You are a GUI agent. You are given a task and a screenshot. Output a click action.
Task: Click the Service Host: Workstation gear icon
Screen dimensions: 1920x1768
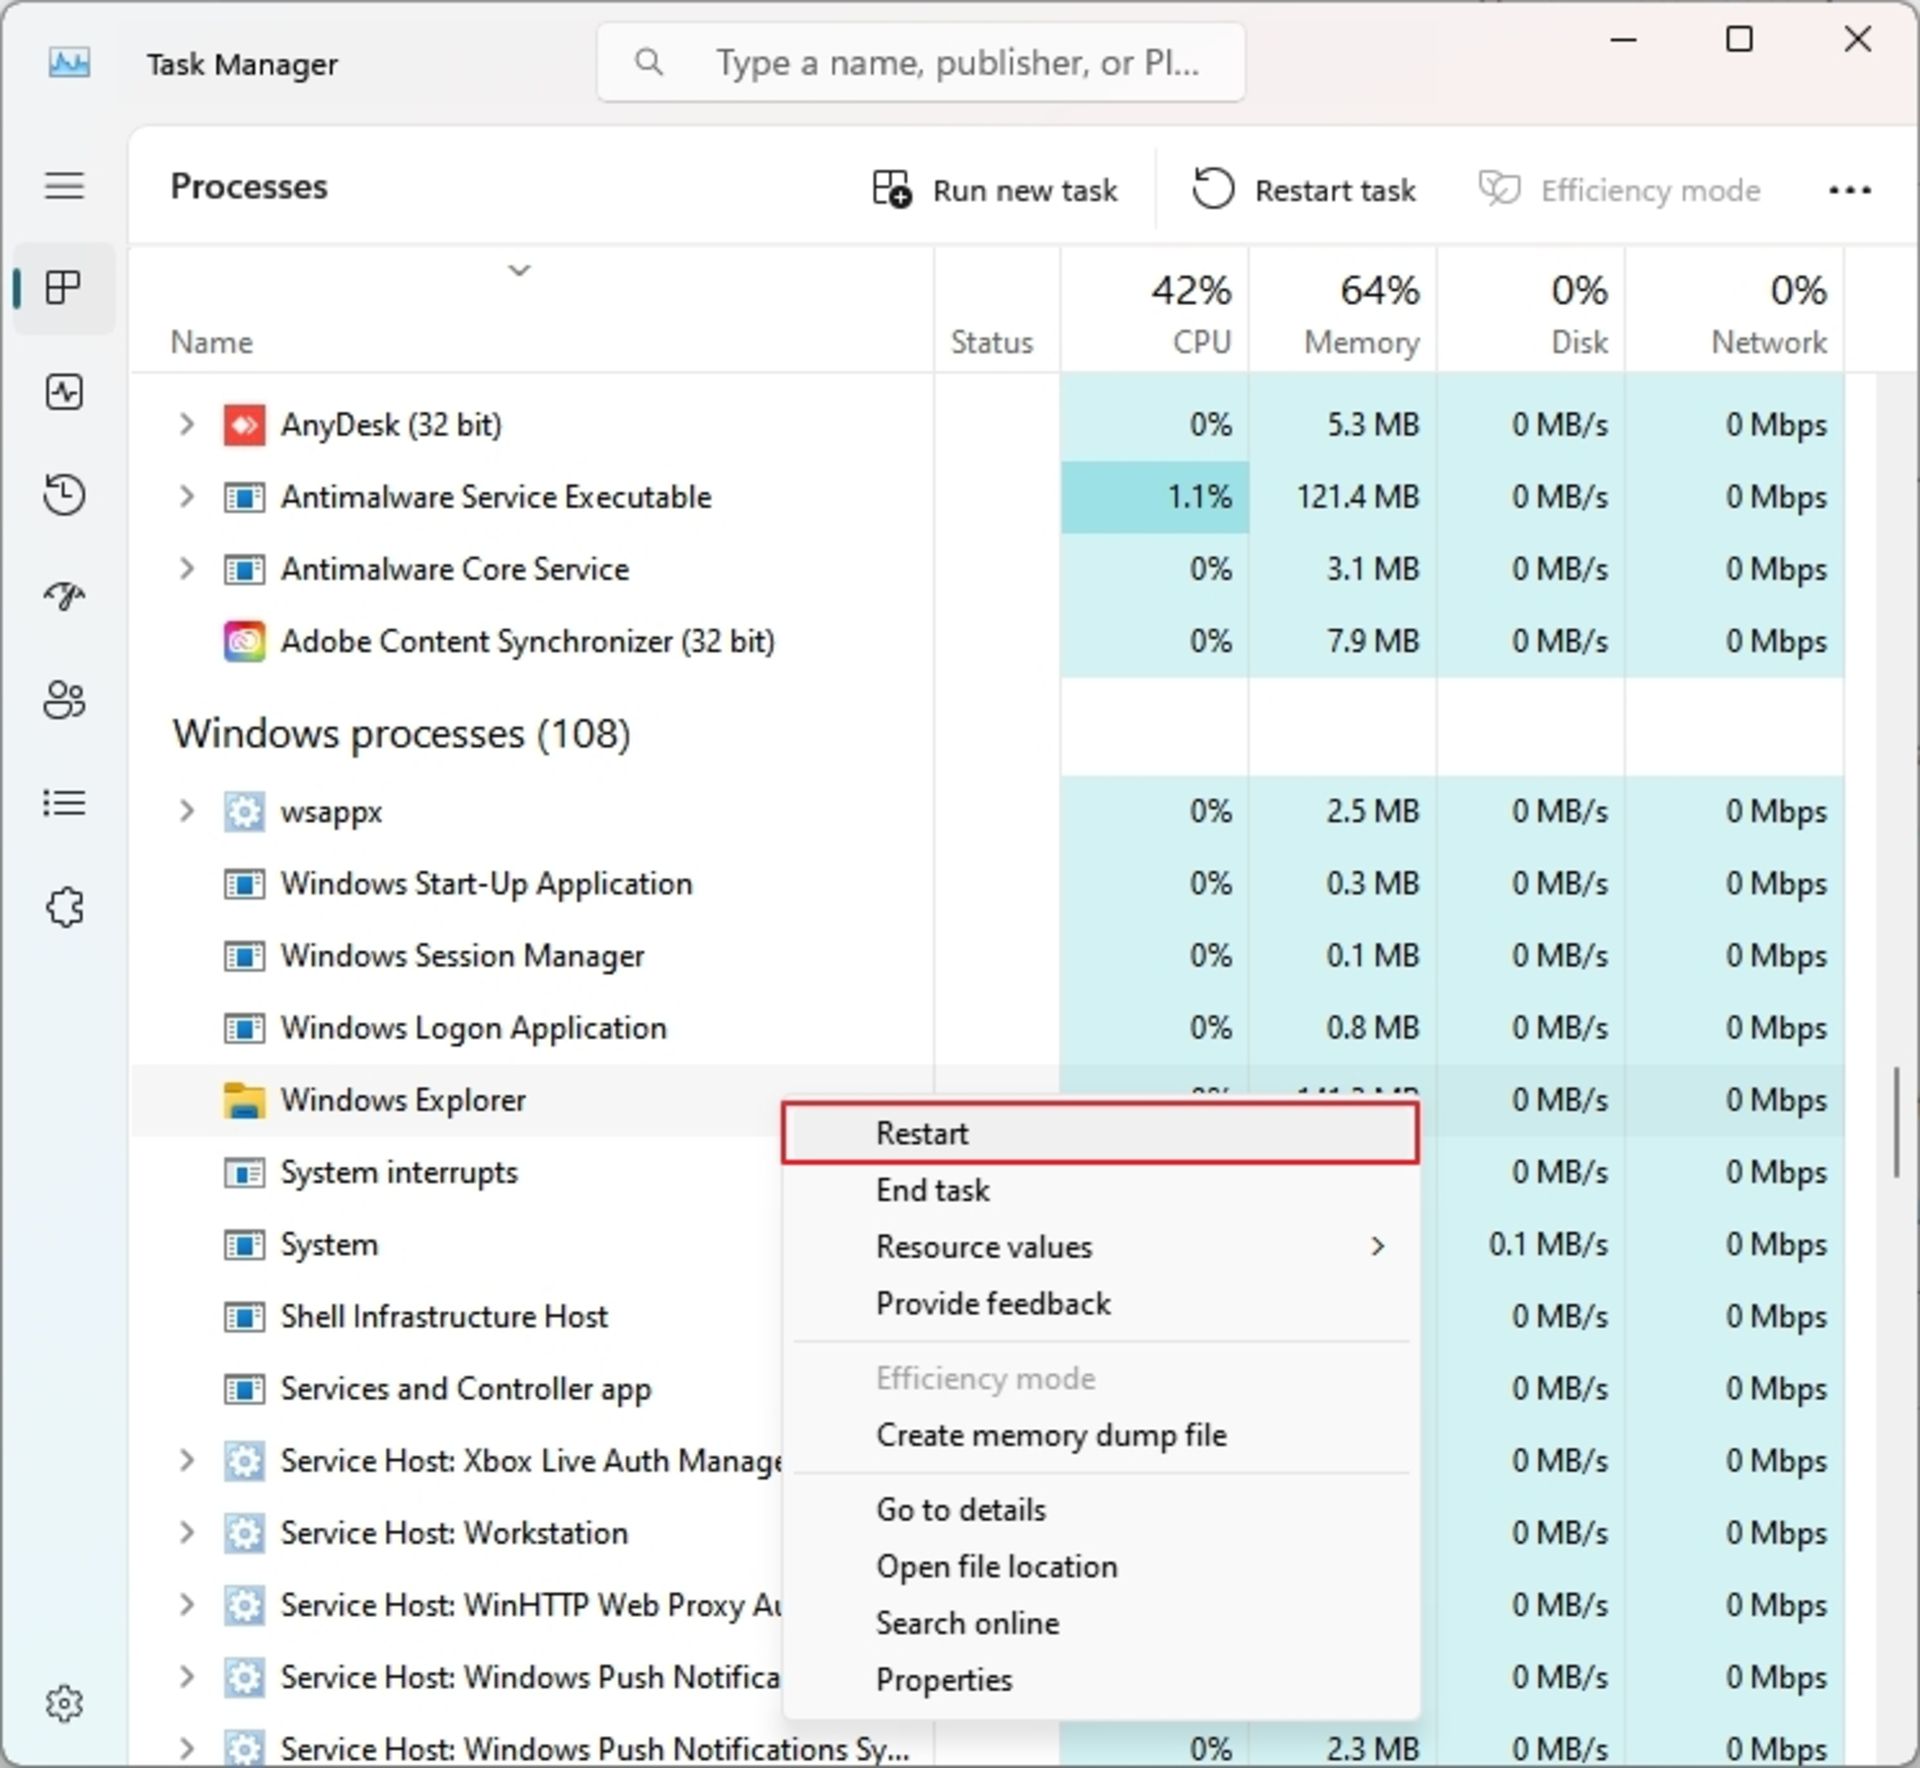pos(244,1533)
